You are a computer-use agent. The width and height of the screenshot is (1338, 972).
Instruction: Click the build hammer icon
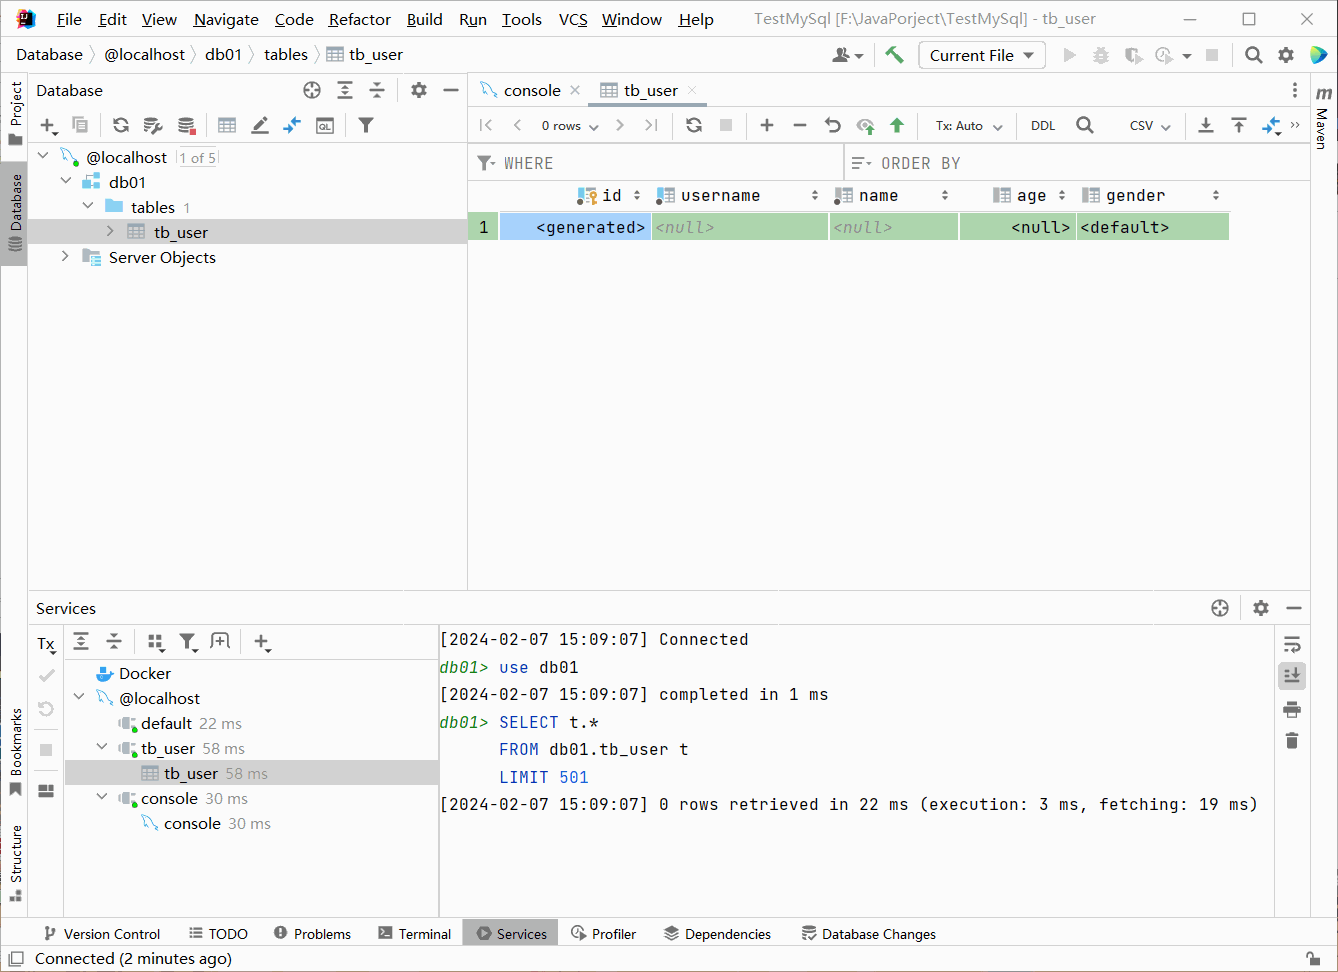click(x=895, y=55)
